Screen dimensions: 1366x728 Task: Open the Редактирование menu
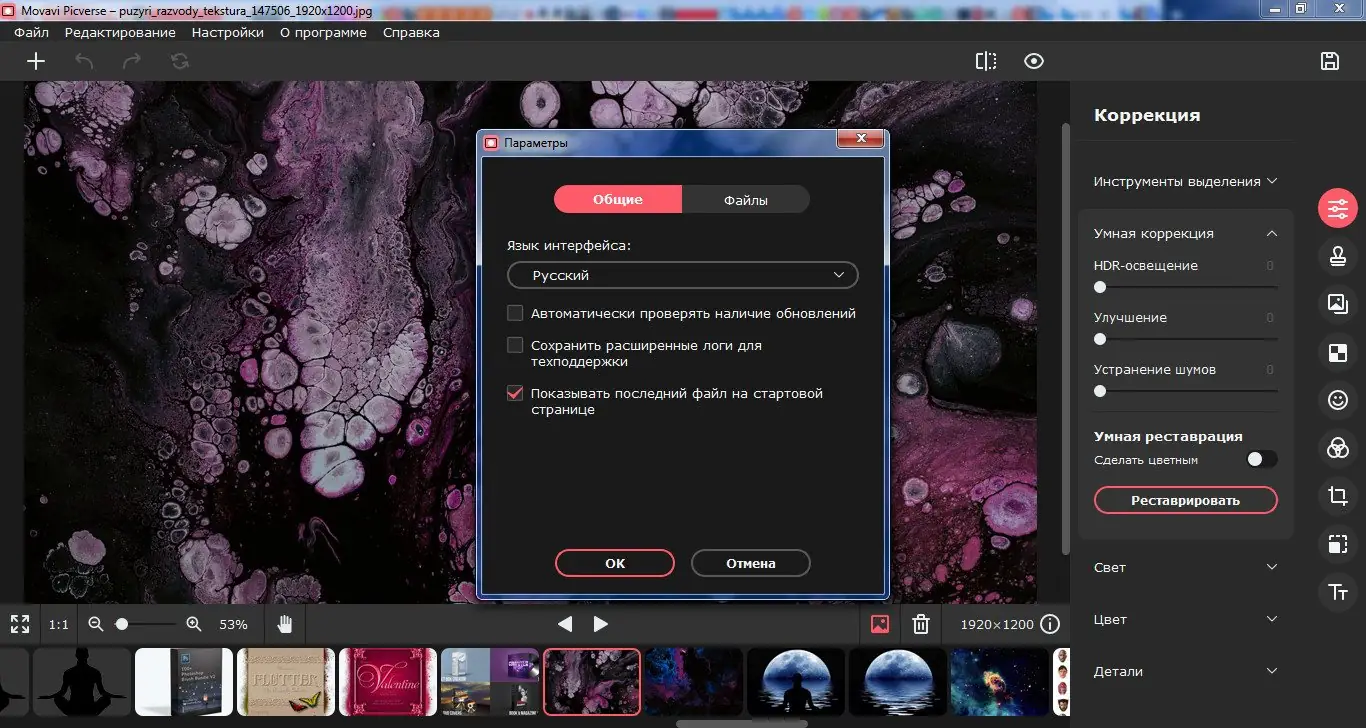click(x=120, y=32)
